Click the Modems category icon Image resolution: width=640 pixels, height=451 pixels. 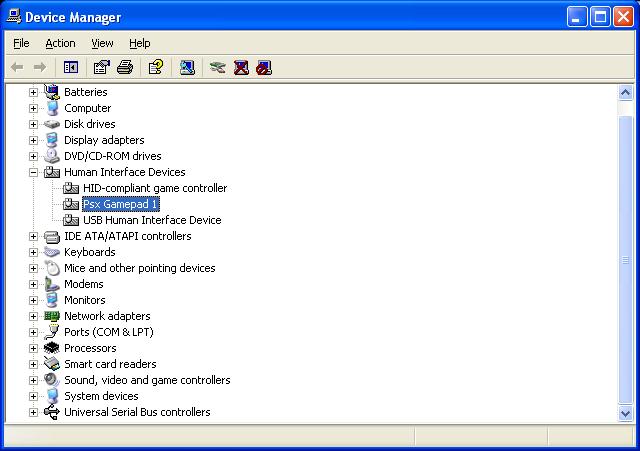[x=52, y=284]
